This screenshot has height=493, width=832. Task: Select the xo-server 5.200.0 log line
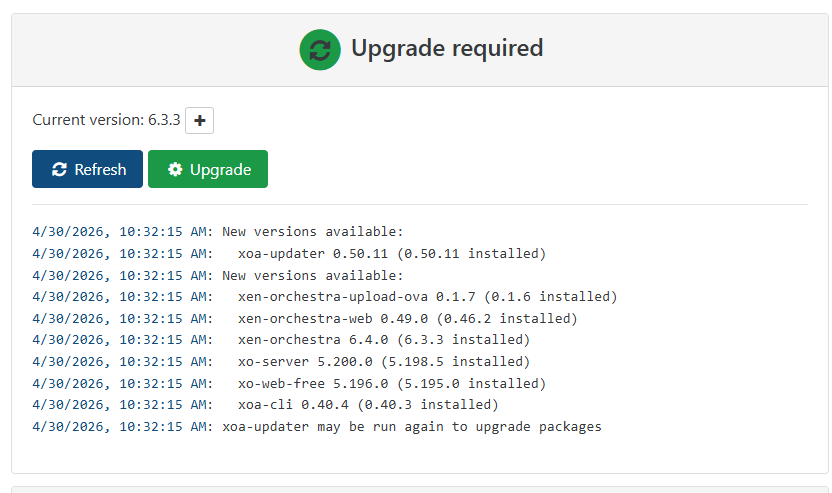pos(281,362)
